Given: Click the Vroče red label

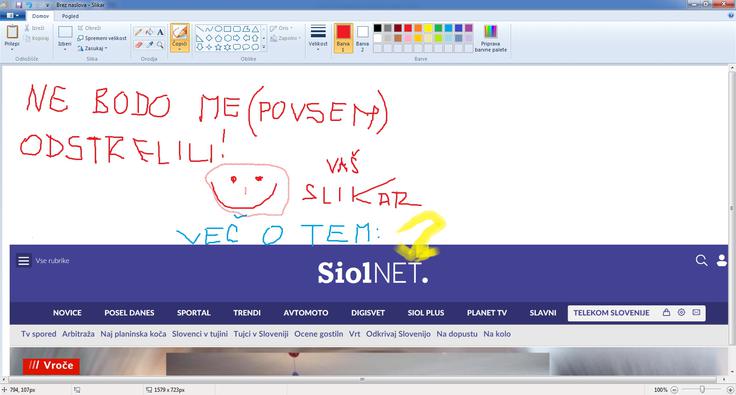Looking at the screenshot, I should click(51, 365).
